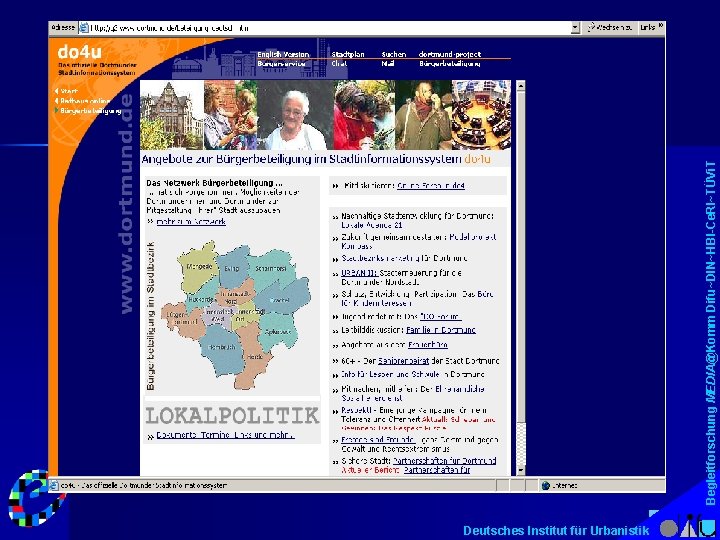
Task: Select the Hombruch district on the map
Action: [x=222, y=347]
